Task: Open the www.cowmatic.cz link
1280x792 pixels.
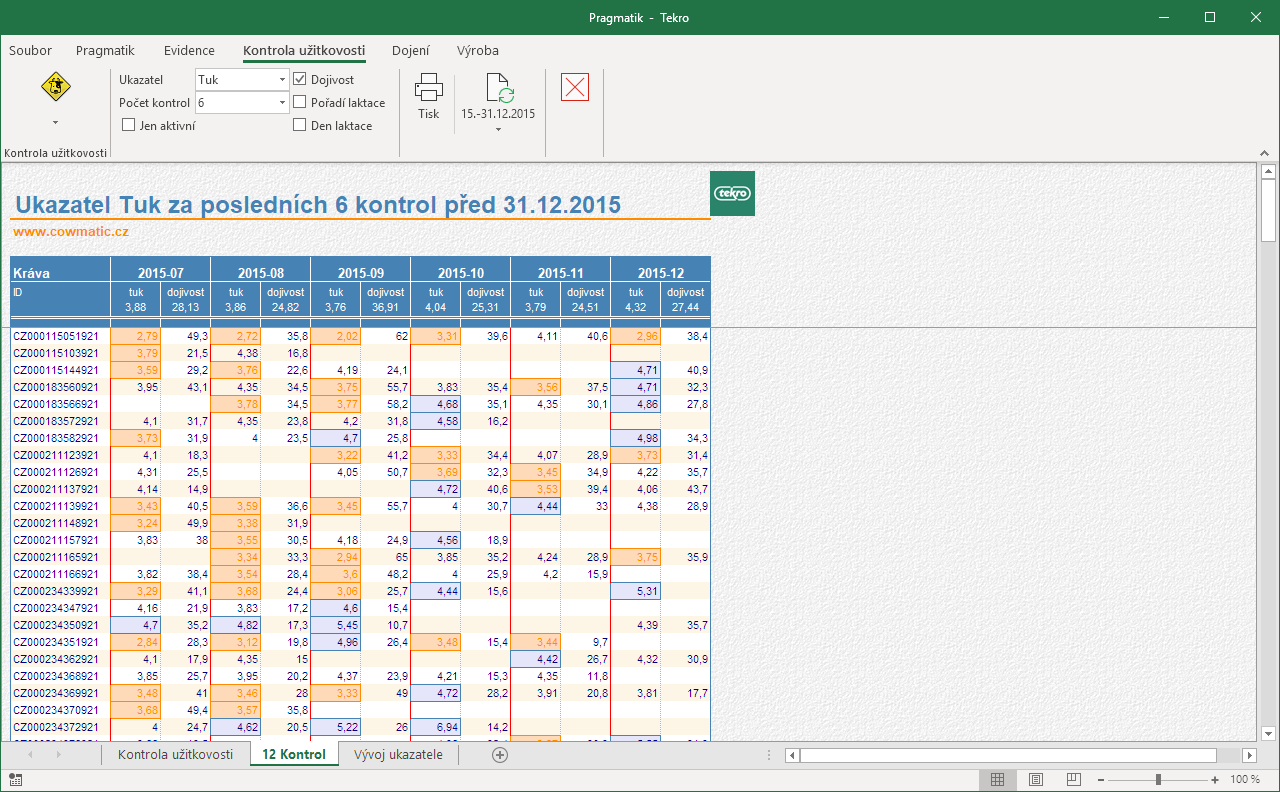Action: 71,232
